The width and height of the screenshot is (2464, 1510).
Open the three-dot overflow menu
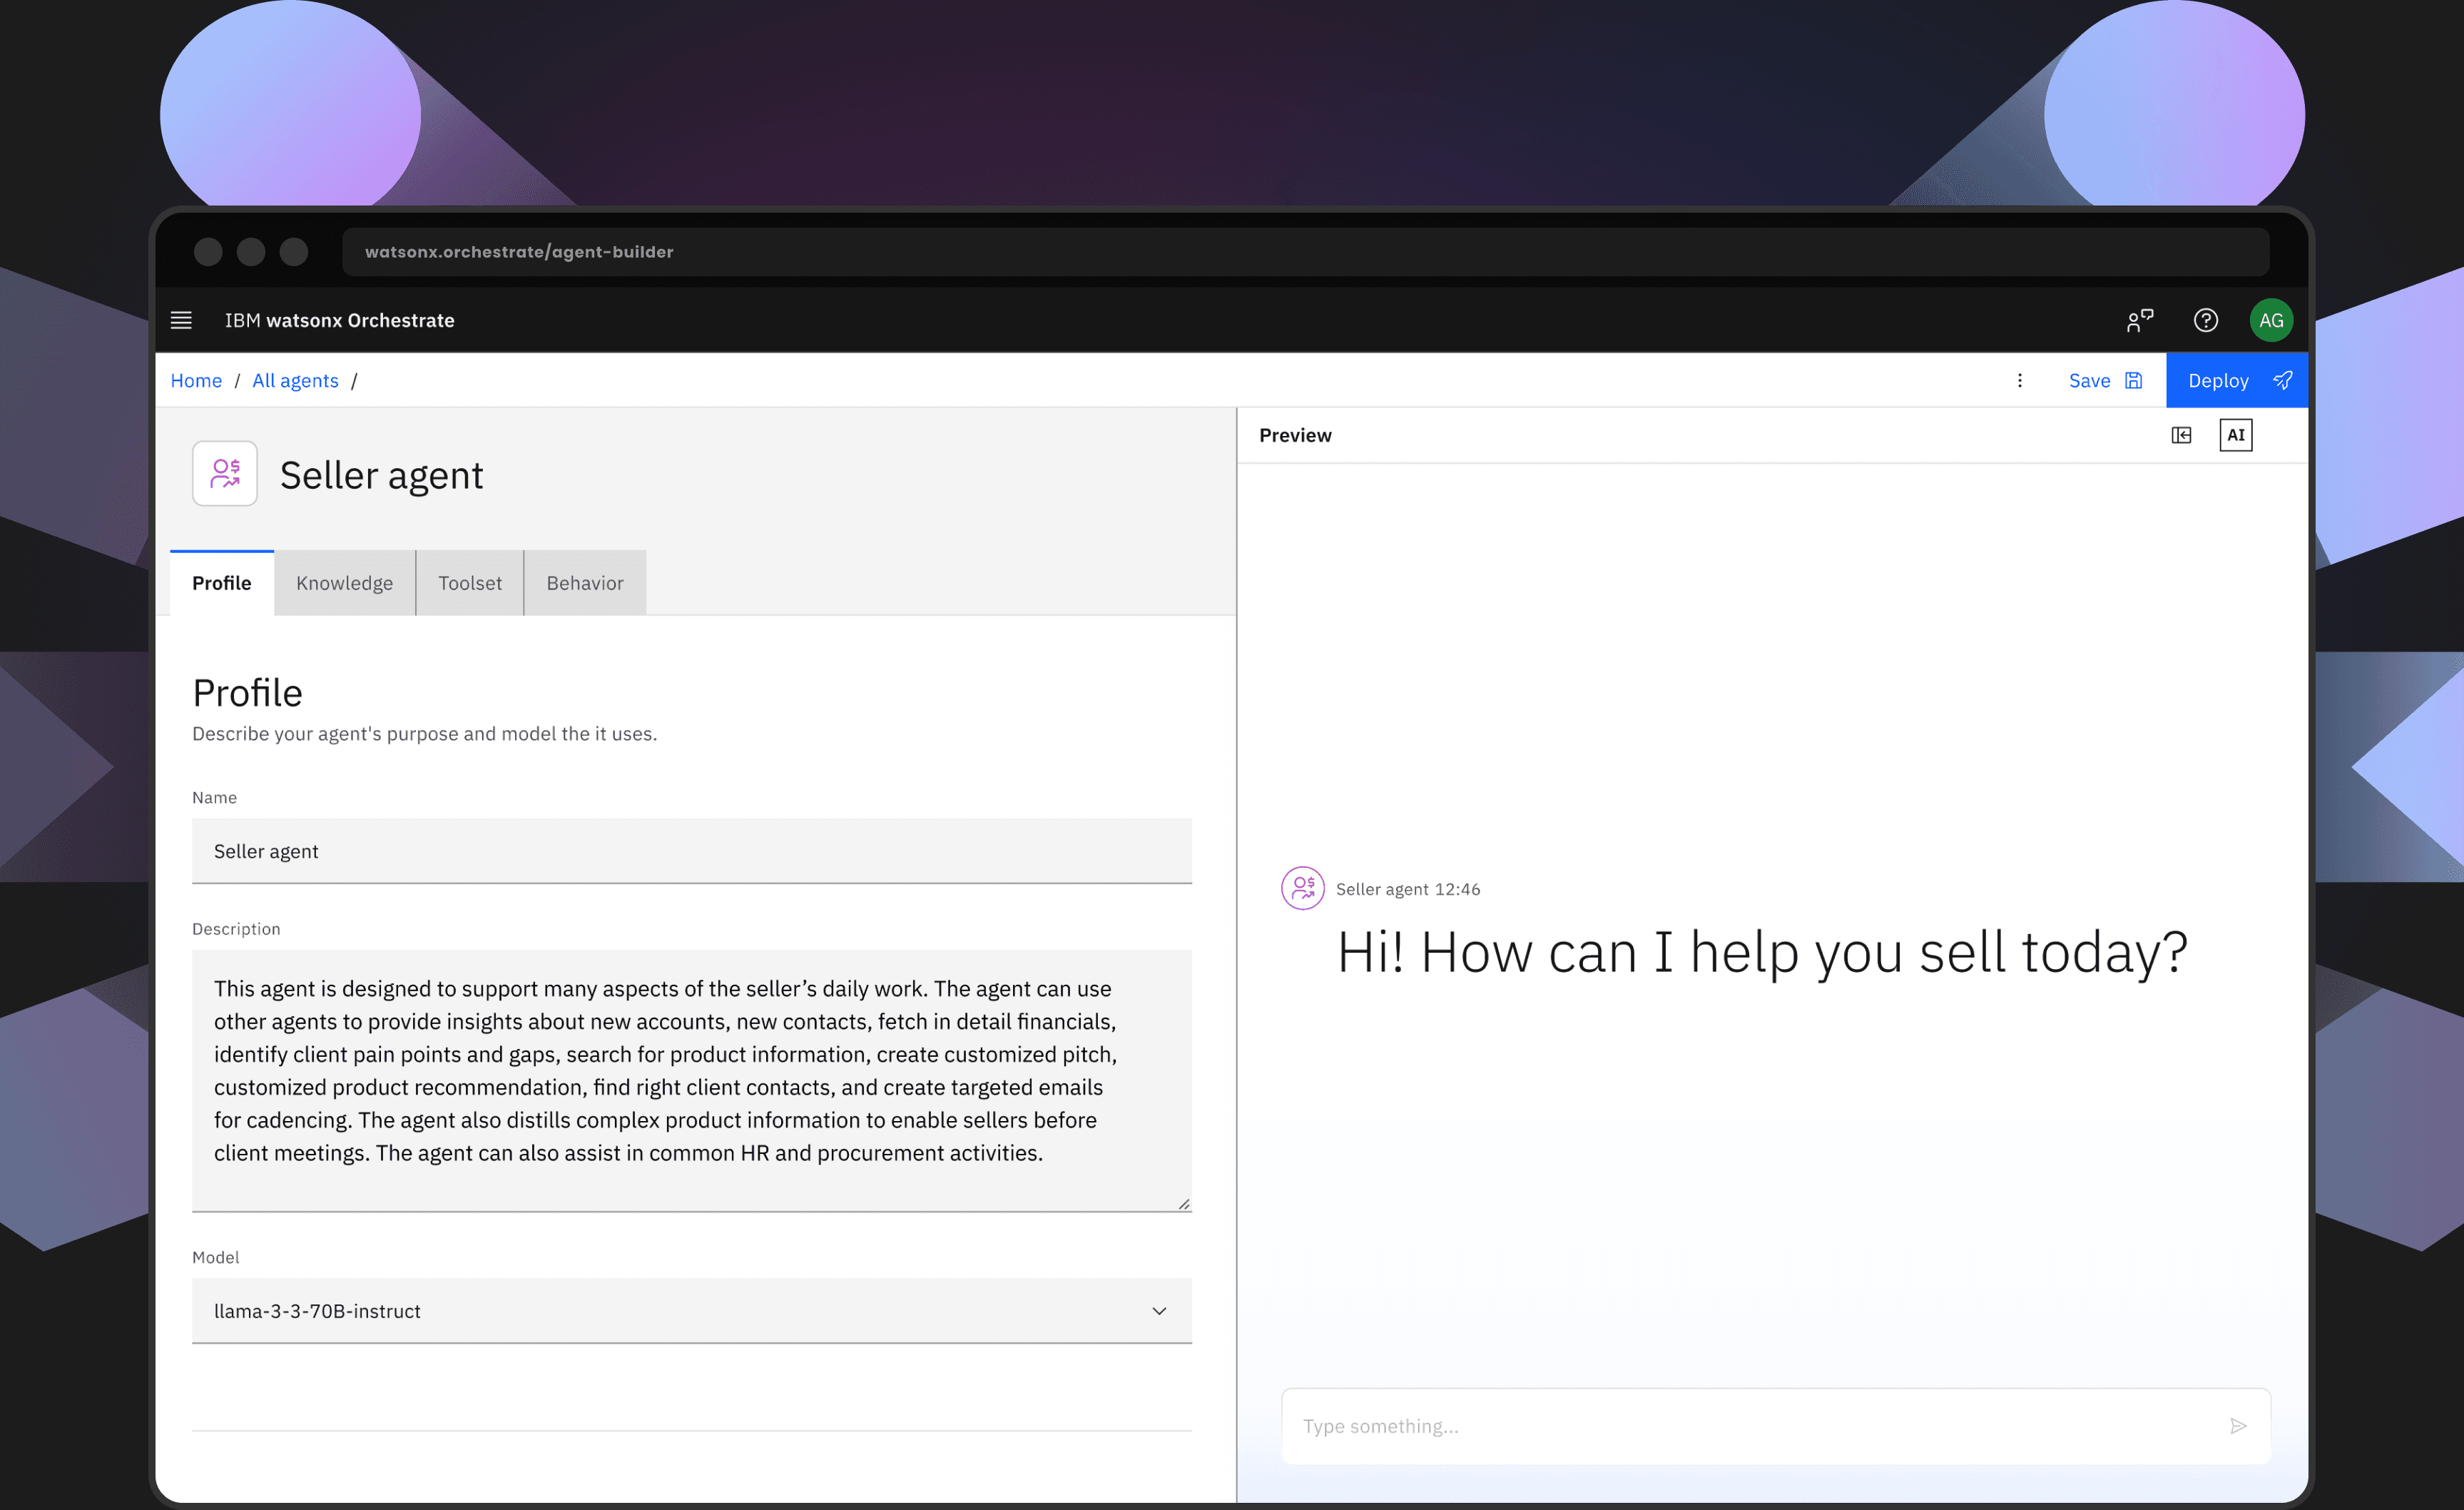pyautogui.click(x=2019, y=380)
